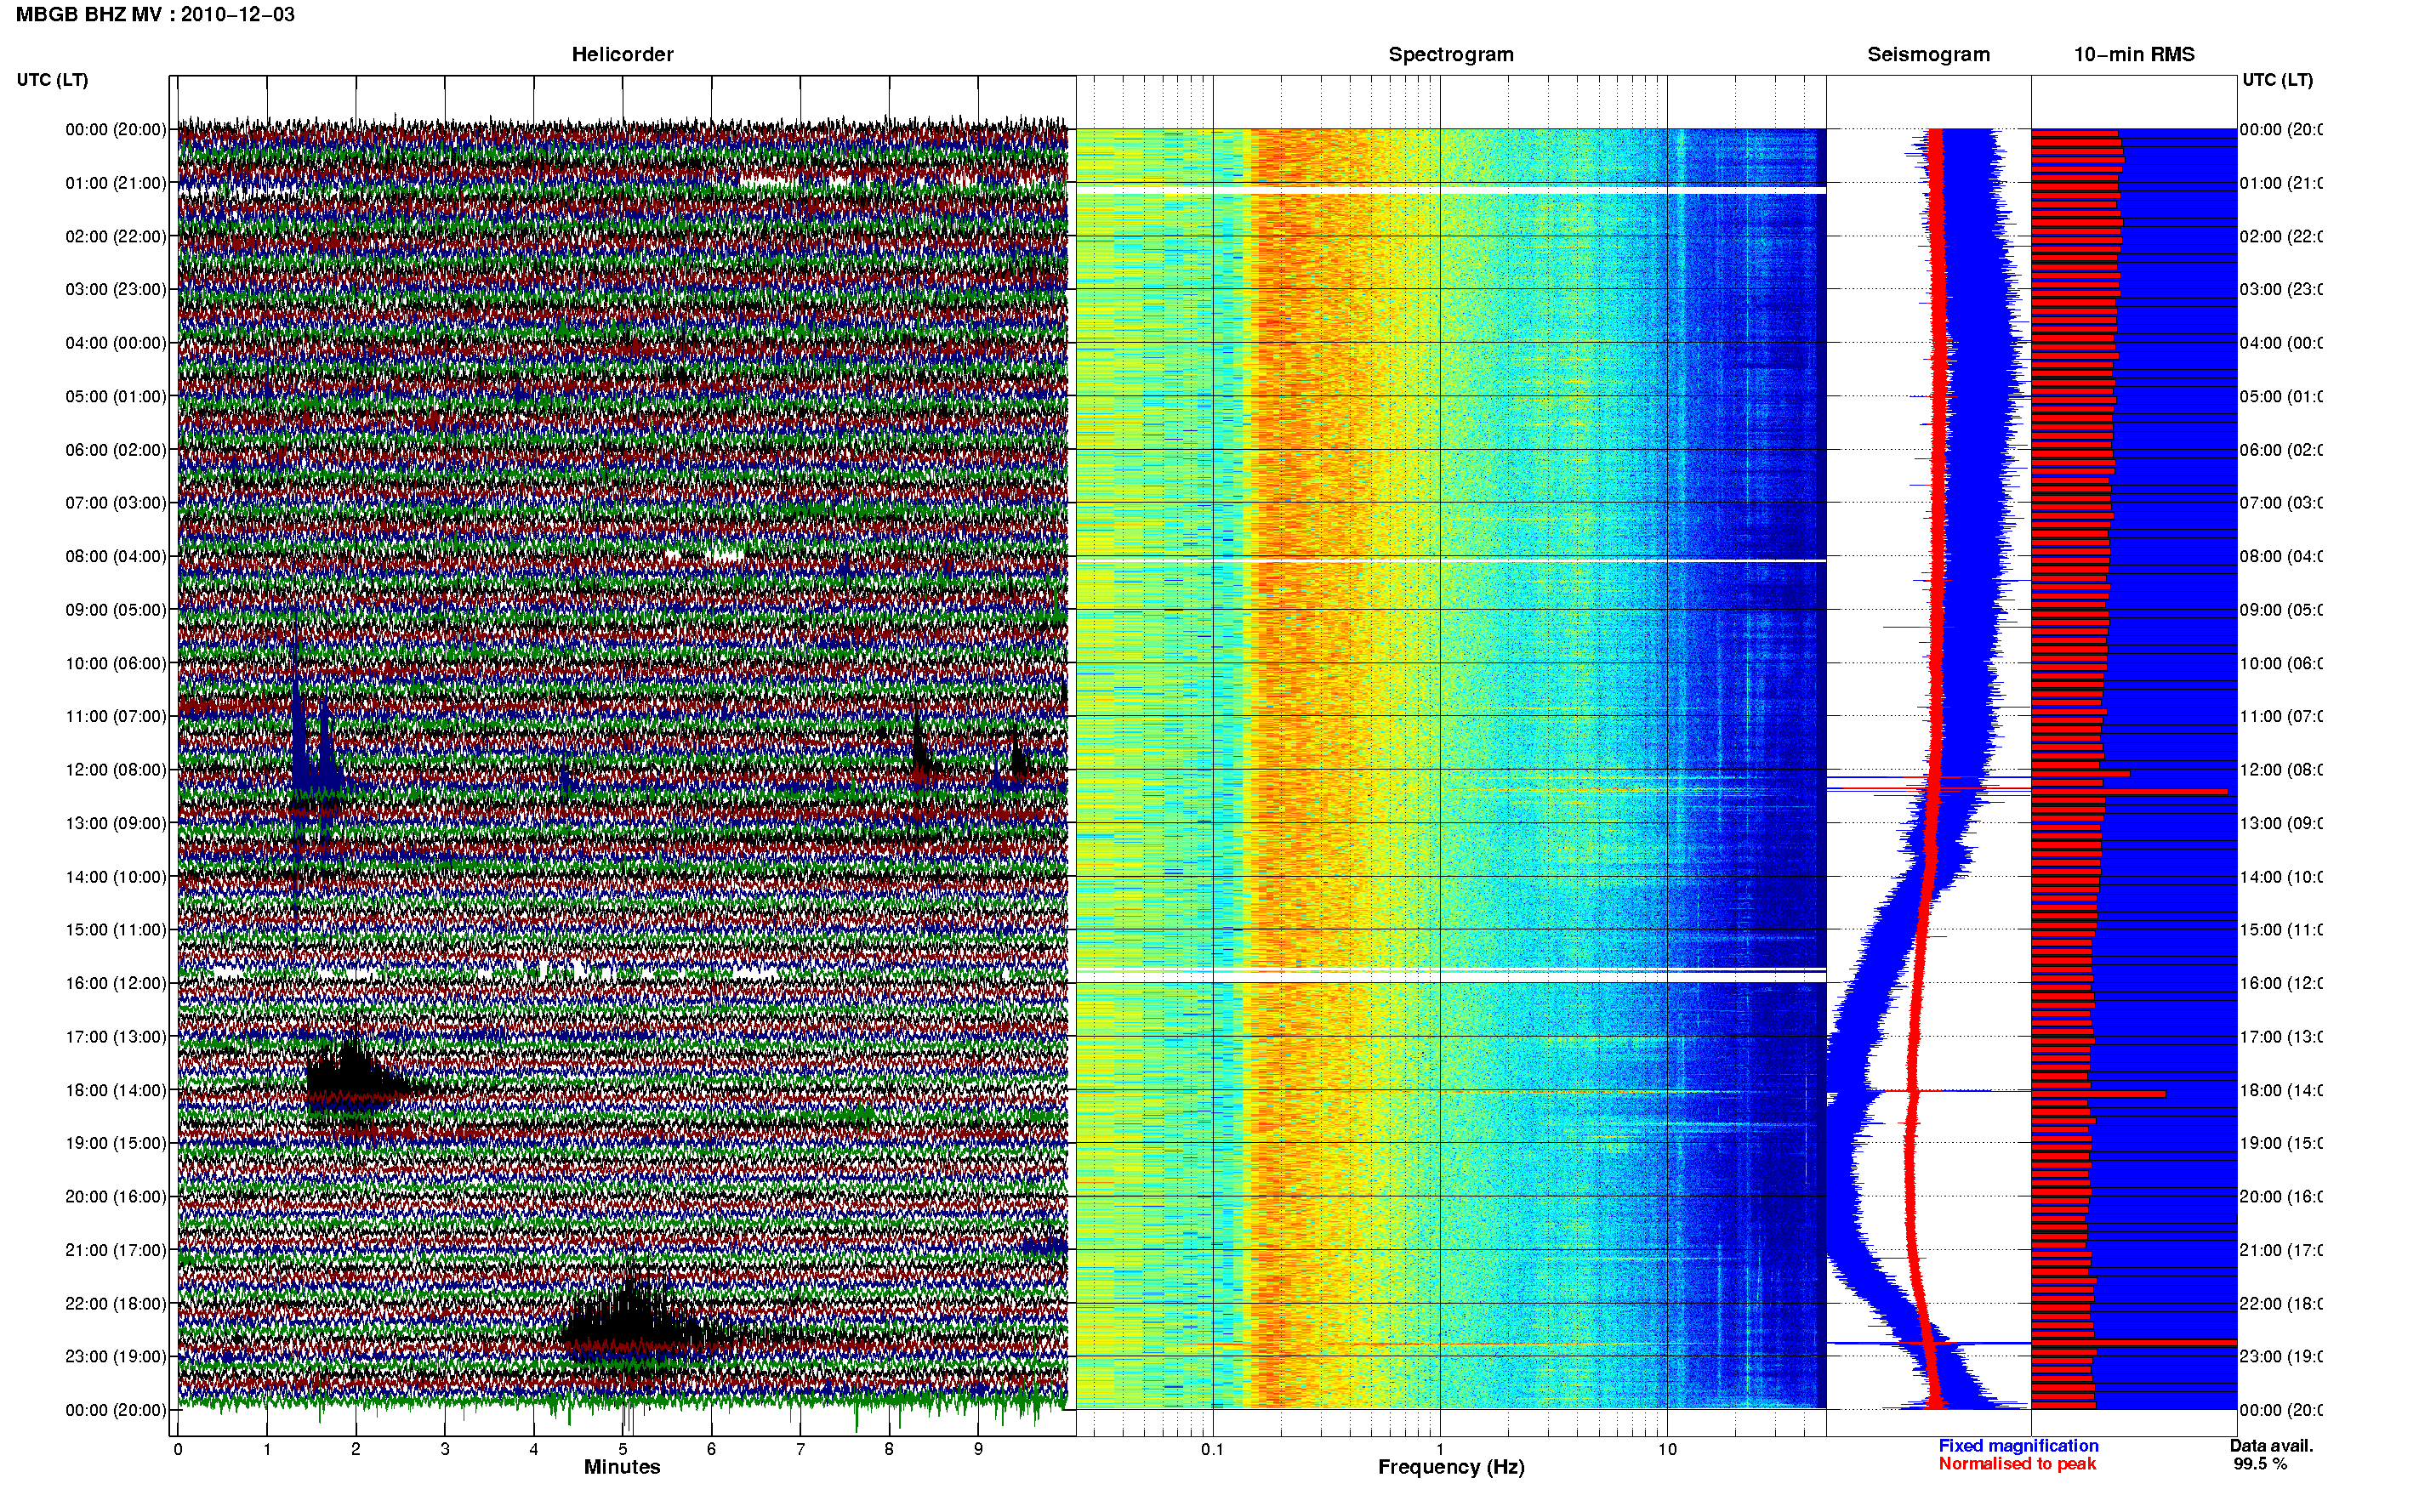Viewport: 2419px width, 1512px height.
Task: Click the black event burst near 18:00
Action: tap(355, 1080)
